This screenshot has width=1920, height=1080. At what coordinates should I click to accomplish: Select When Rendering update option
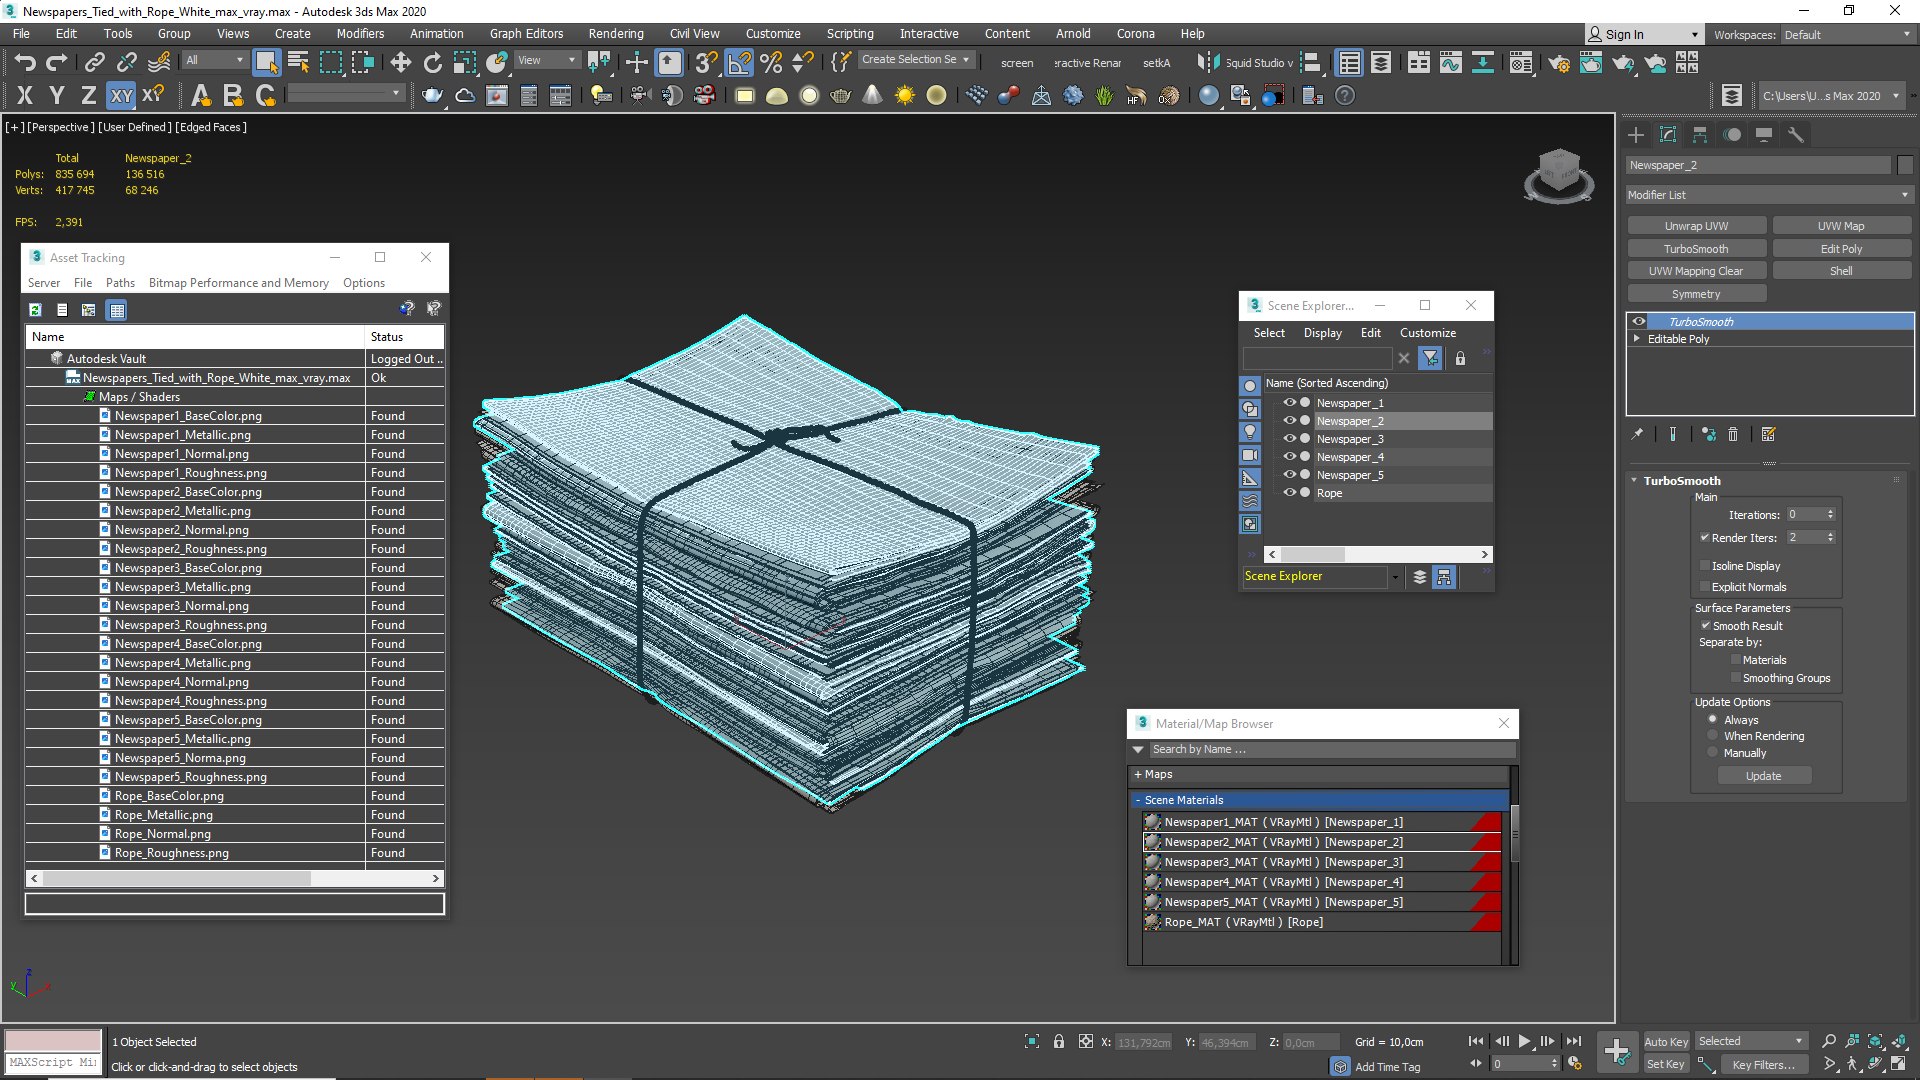coord(1713,736)
